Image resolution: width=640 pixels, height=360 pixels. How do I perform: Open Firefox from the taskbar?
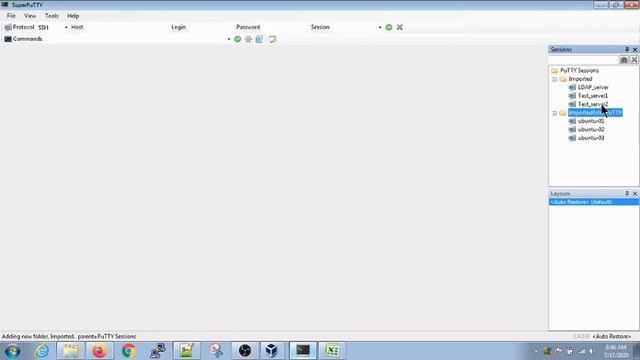99,351
